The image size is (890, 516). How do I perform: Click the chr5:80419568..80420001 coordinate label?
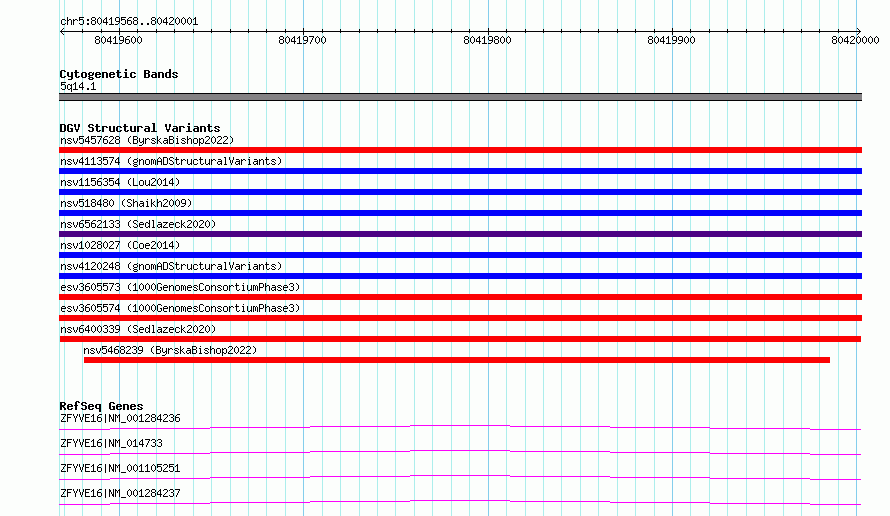tap(129, 21)
